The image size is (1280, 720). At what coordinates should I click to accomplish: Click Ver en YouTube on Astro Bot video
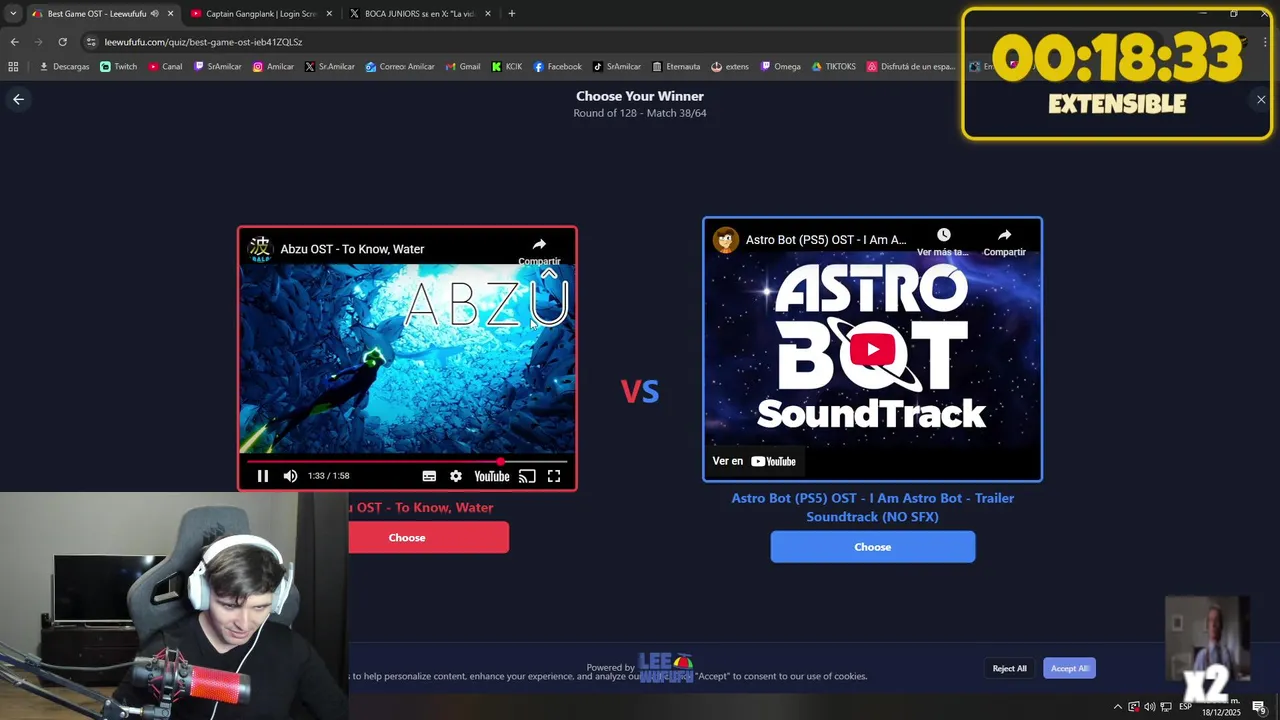(x=754, y=461)
